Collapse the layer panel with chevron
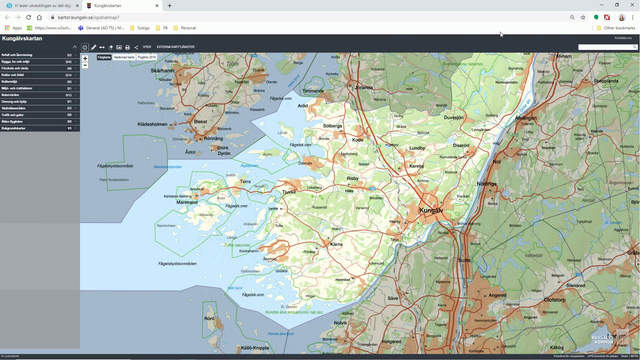This screenshot has height=360, width=640. point(74,47)
